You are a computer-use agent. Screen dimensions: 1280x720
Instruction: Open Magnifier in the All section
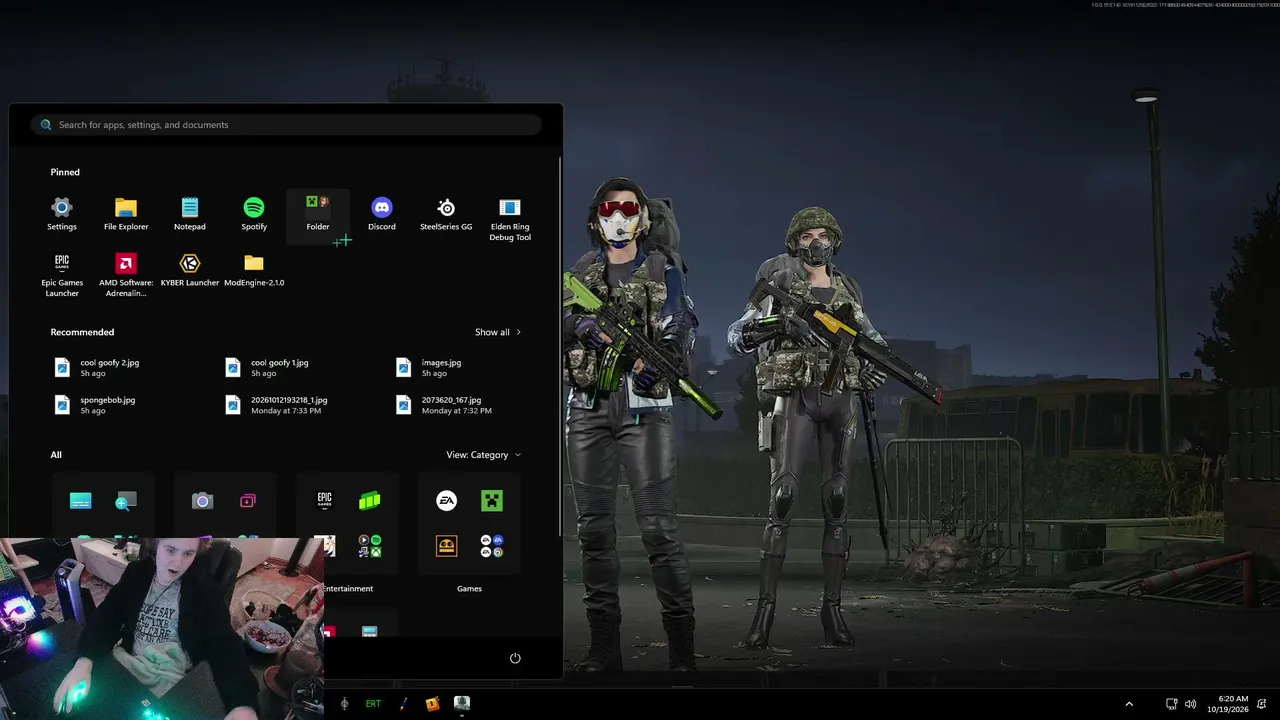[x=126, y=501]
